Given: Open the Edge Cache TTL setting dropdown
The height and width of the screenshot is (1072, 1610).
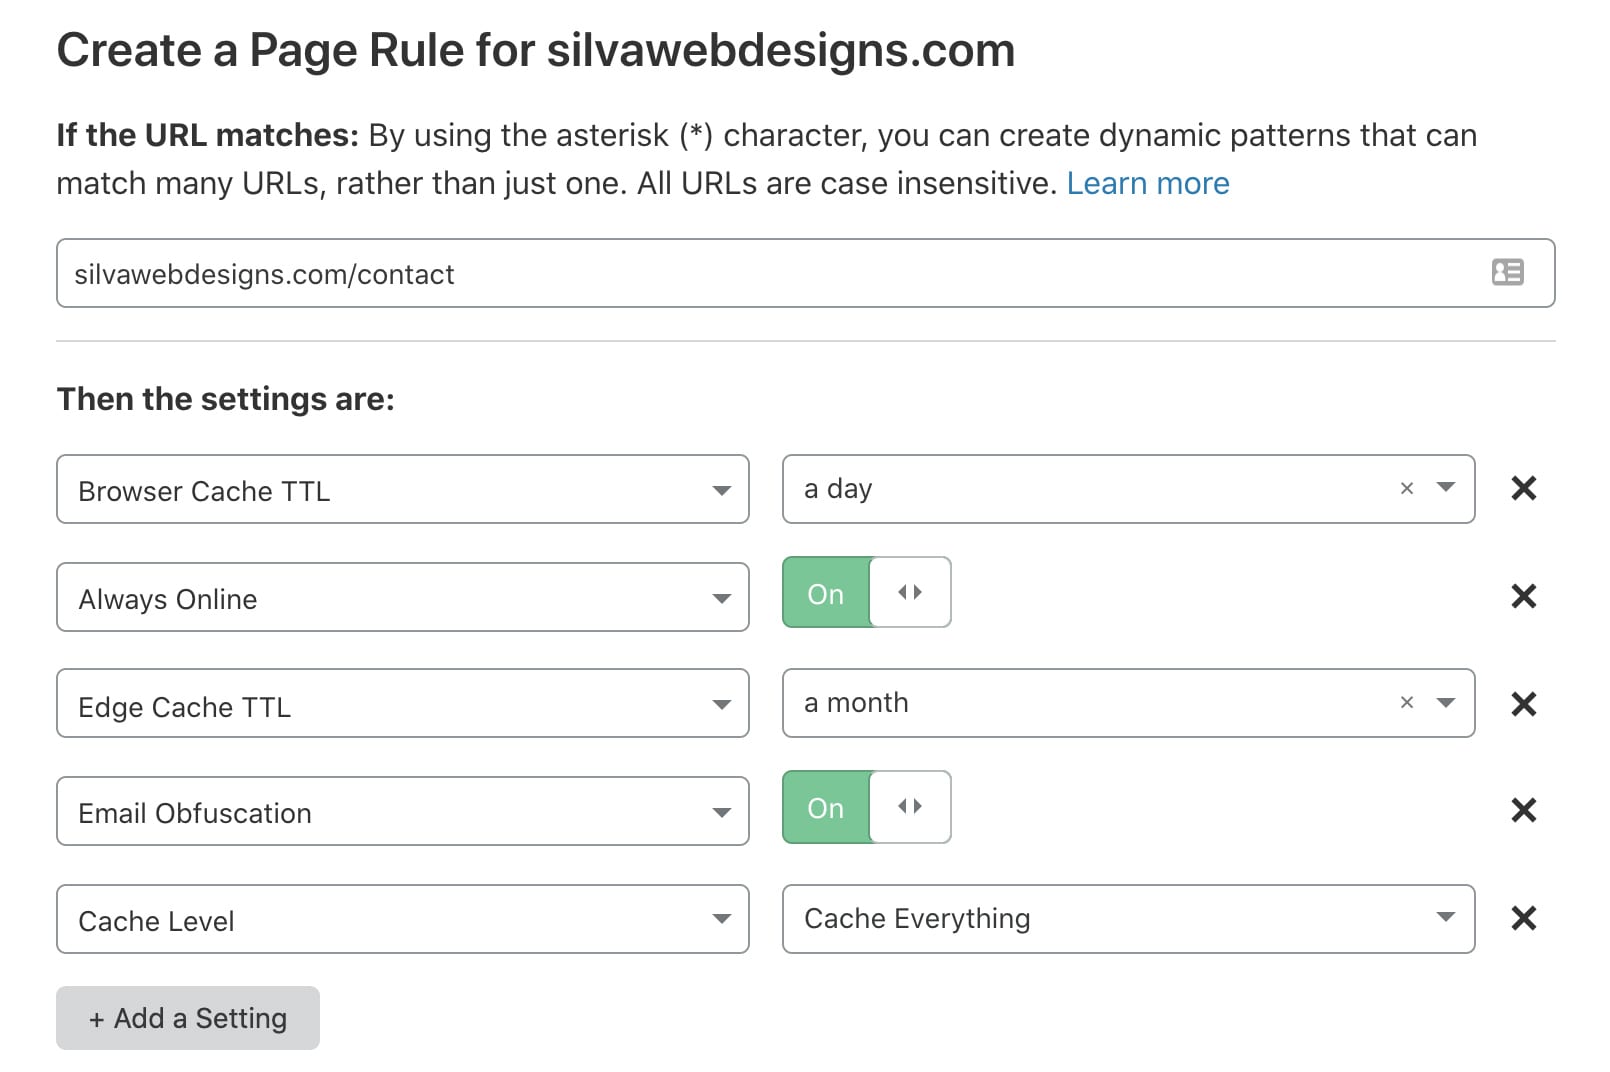Looking at the screenshot, I should 403,703.
